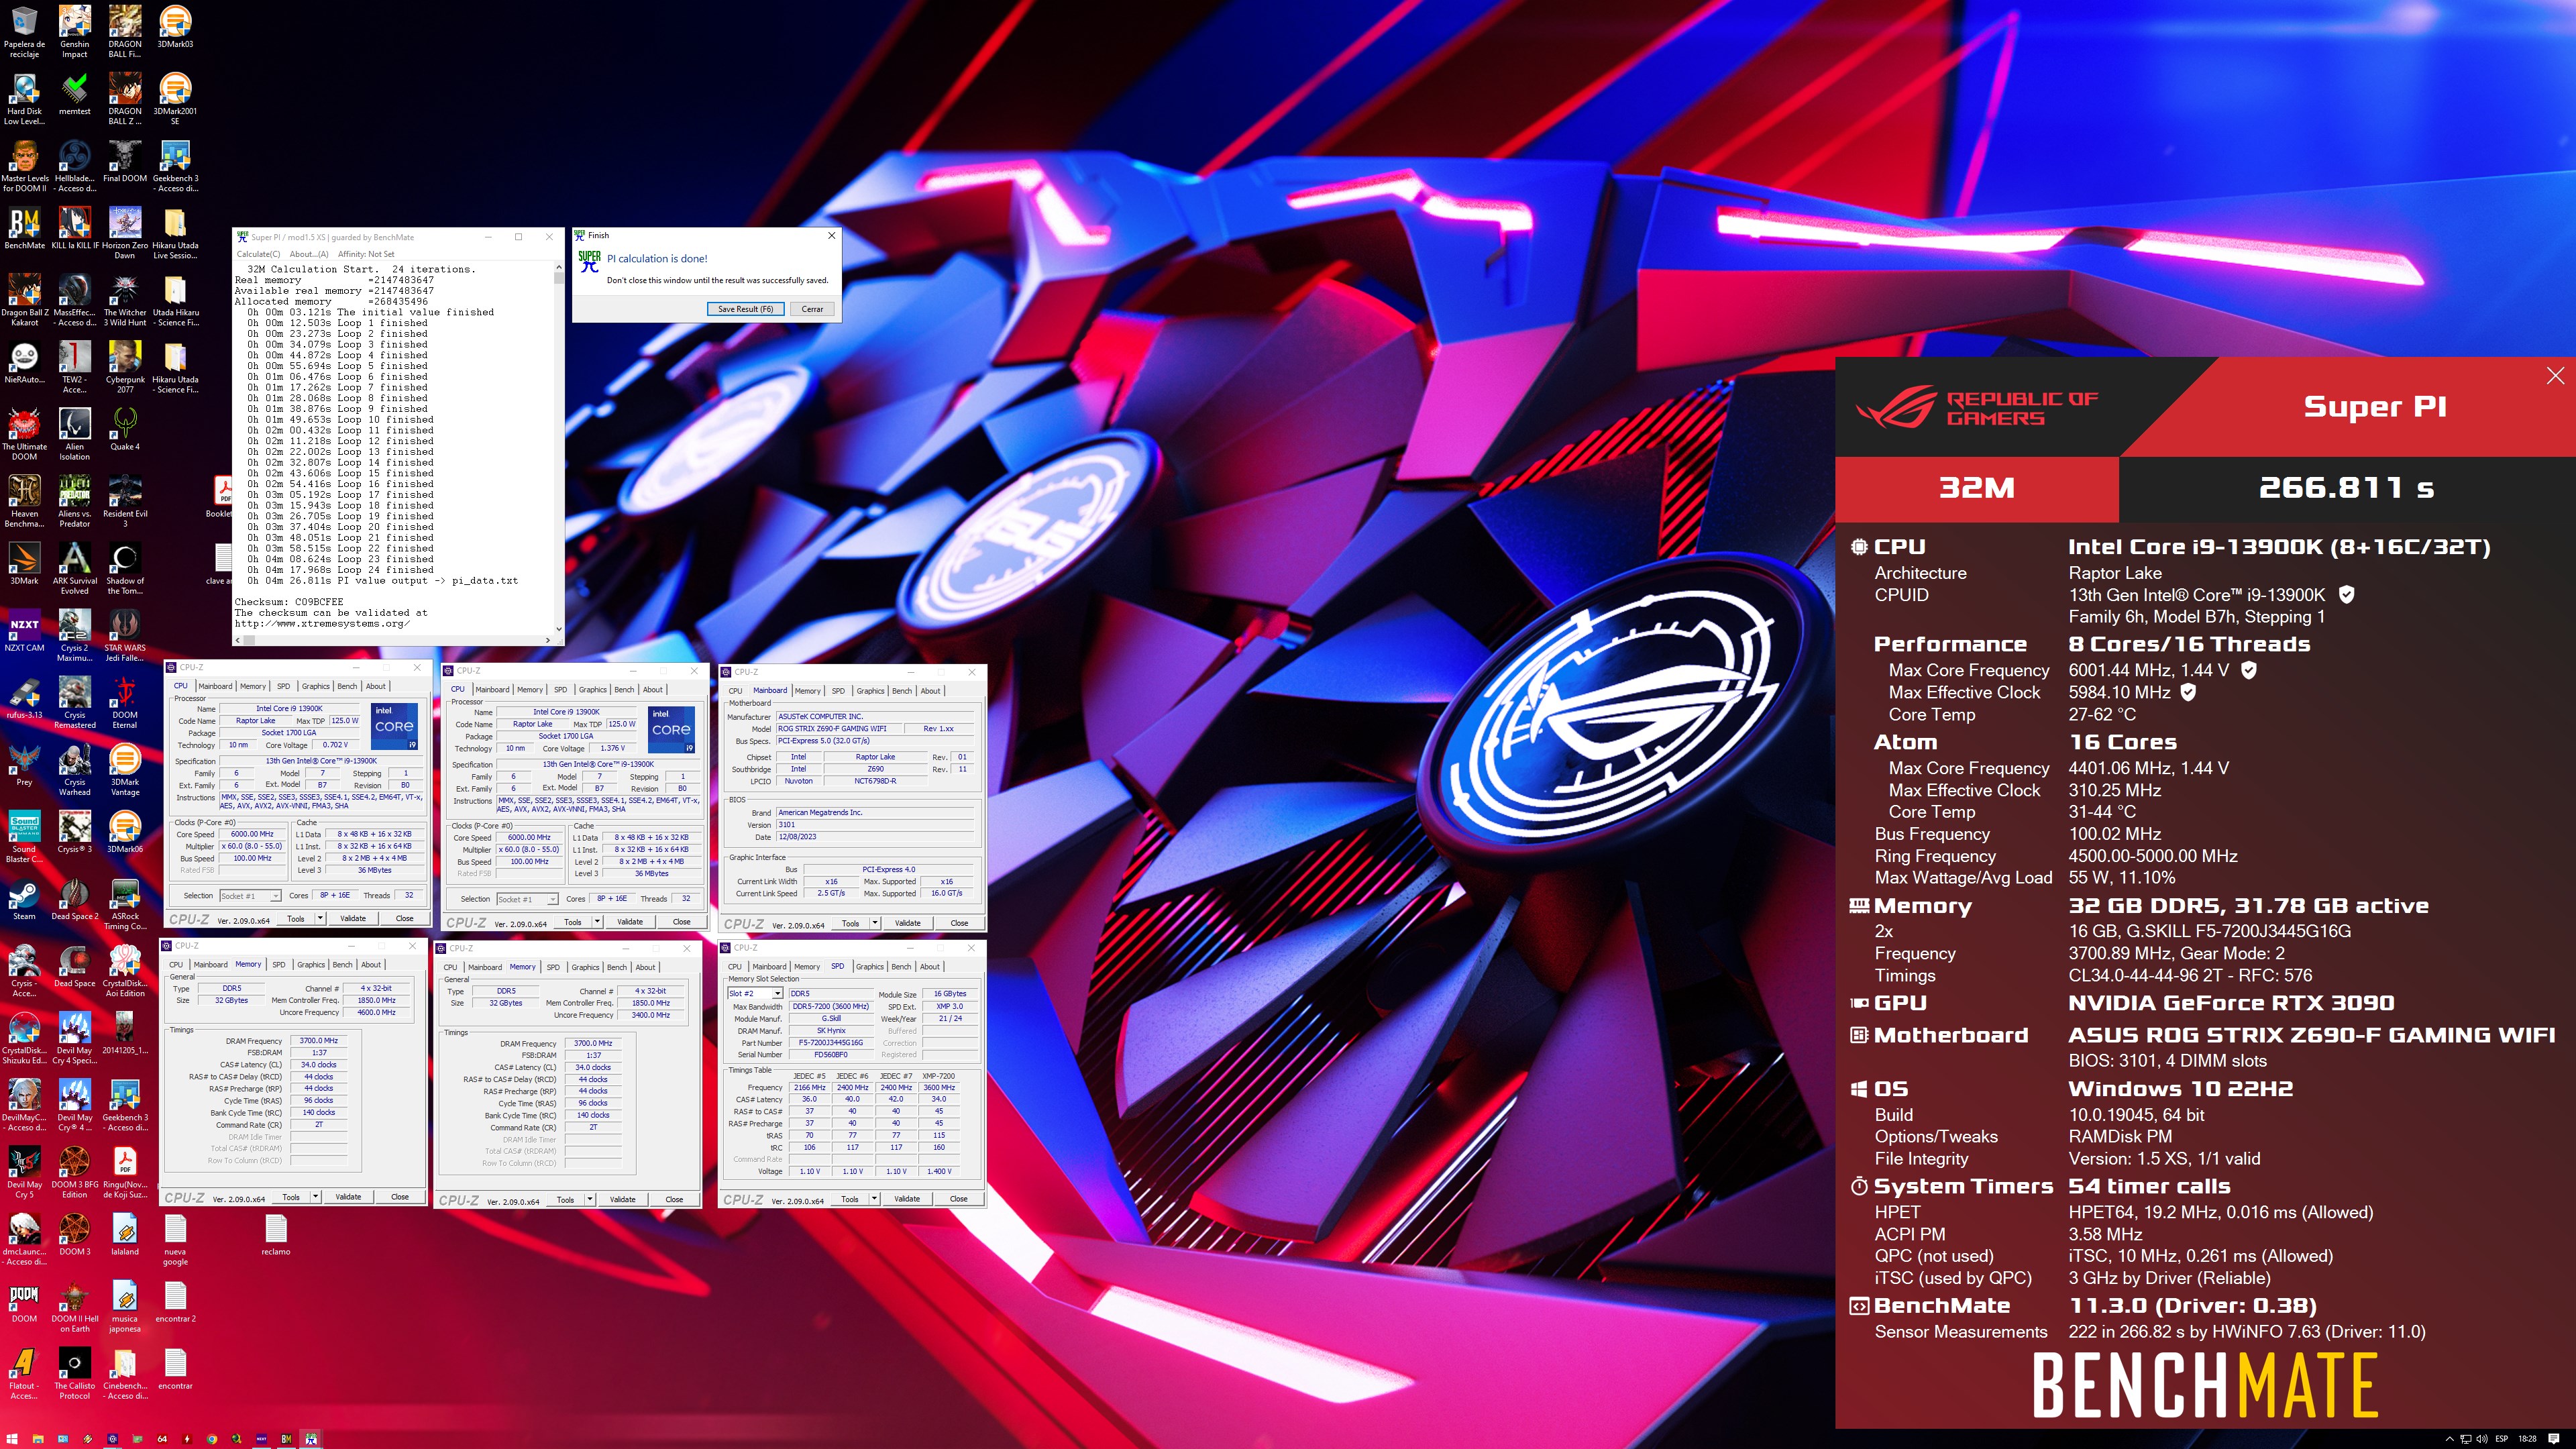Open Tools dropdown arrow in Mainboard CPU-Z window
Image resolution: width=2576 pixels, height=1449 pixels.
pyautogui.click(x=875, y=923)
